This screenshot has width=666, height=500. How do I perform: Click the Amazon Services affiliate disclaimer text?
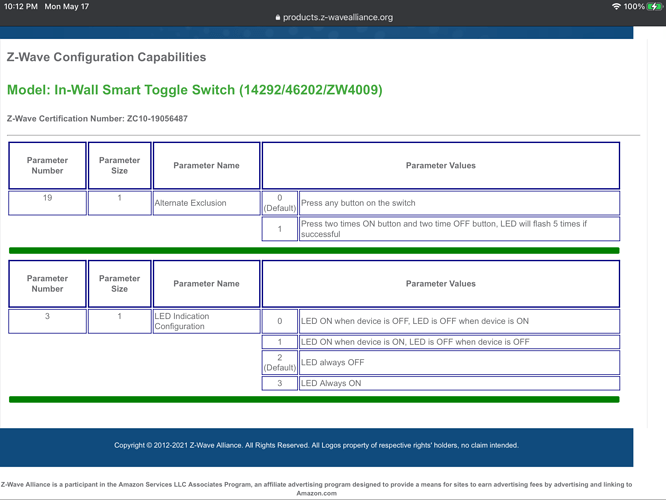point(316,489)
